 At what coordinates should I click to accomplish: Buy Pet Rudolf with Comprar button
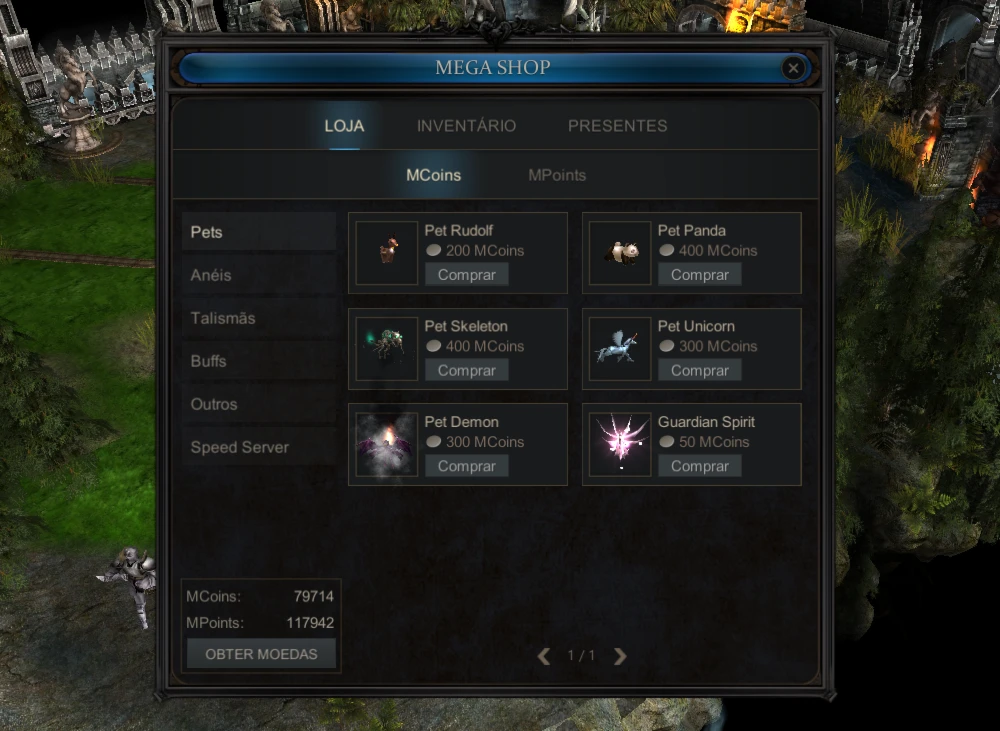pos(467,274)
